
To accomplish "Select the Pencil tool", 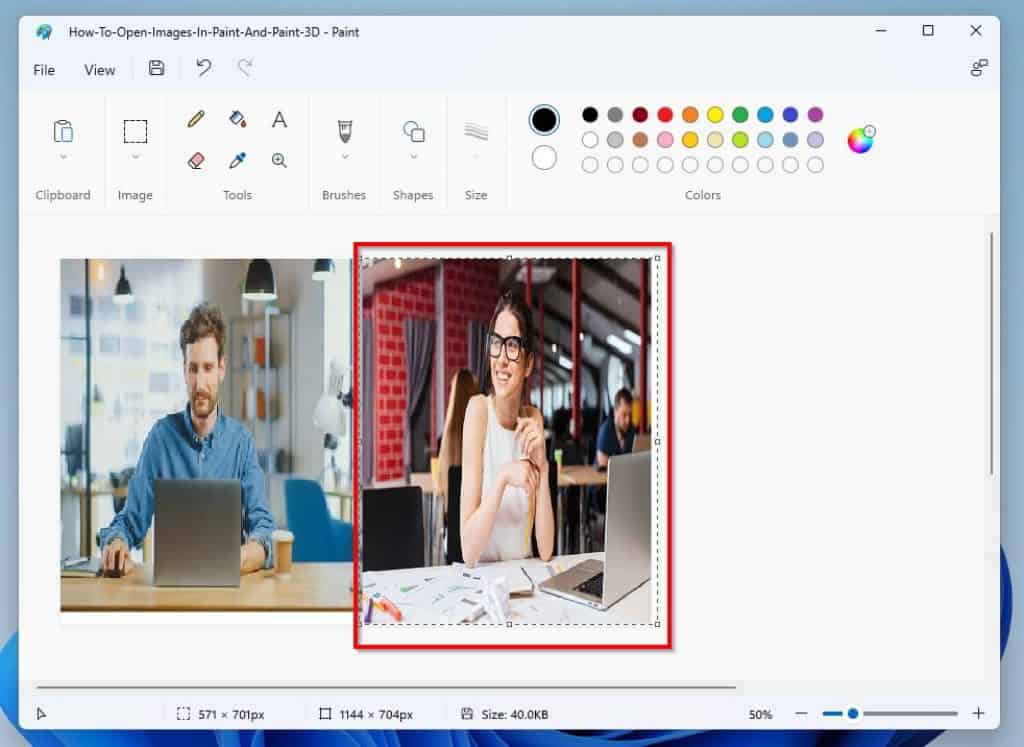I will [196, 119].
